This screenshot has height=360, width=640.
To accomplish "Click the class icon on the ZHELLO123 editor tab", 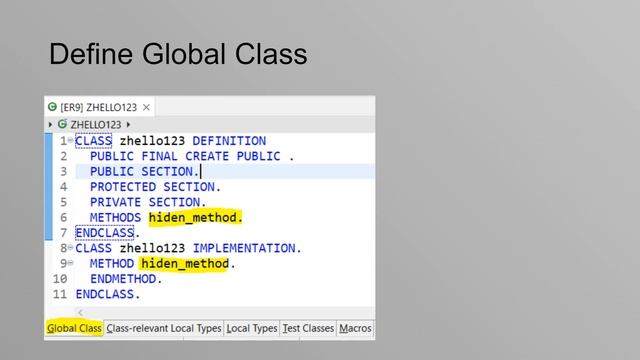I will [52, 107].
